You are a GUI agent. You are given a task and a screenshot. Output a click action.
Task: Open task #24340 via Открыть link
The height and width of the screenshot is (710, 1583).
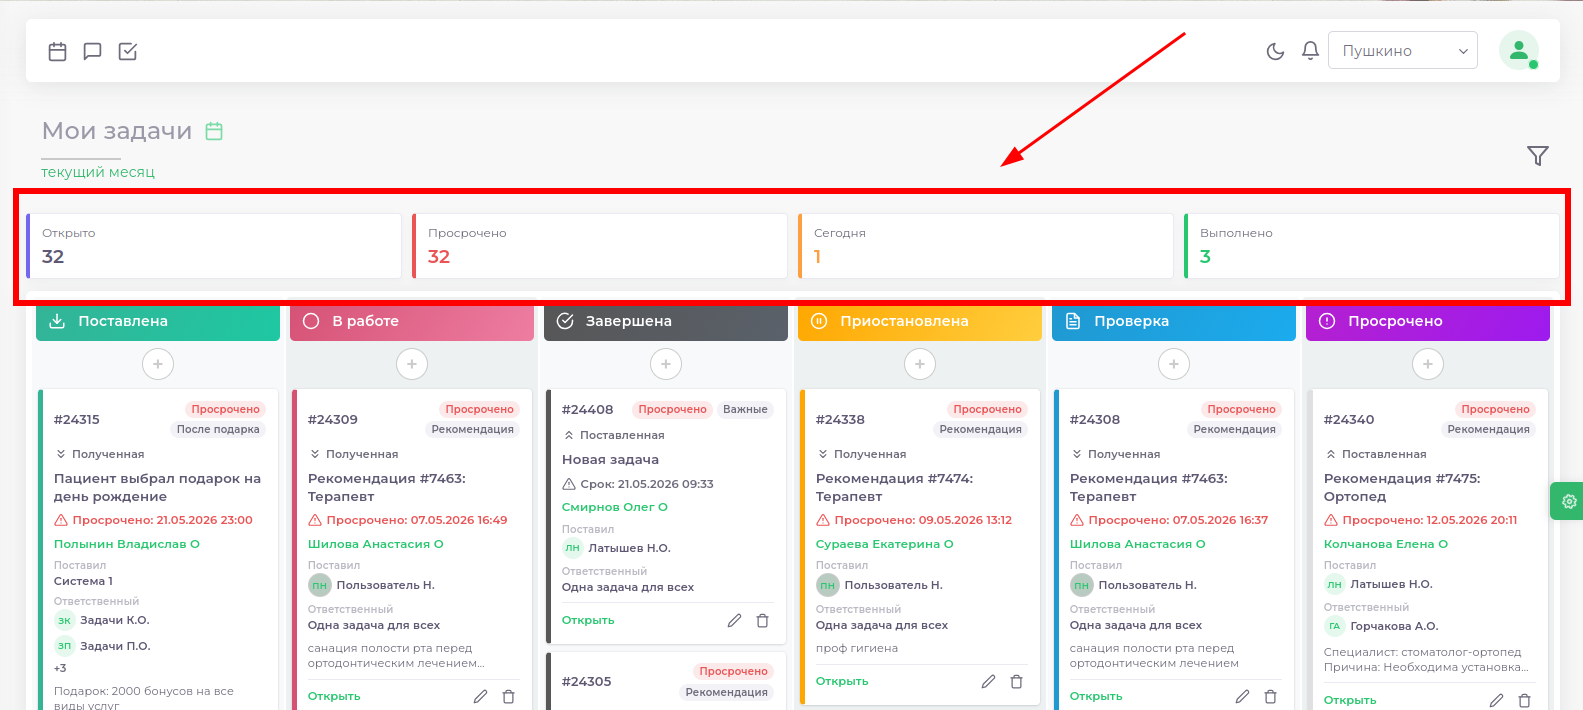click(x=1350, y=700)
